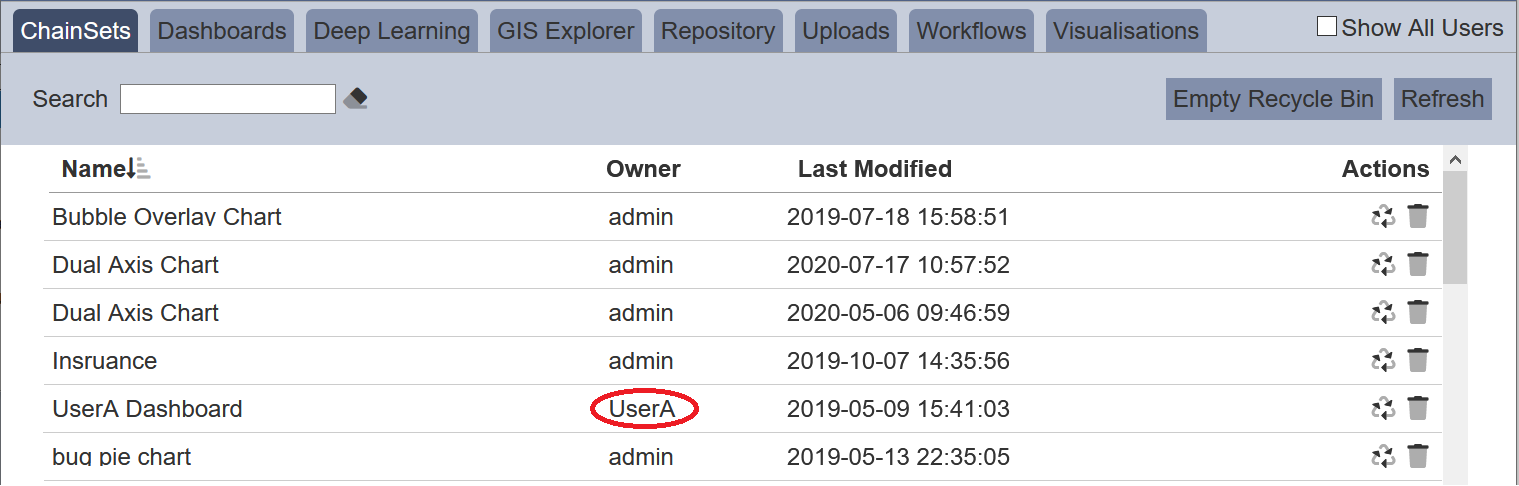Image resolution: width=1519 pixels, height=486 pixels.
Task: Delete Bubble Overlay Chart with trash icon
Action: pyautogui.click(x=1418, y=216)
